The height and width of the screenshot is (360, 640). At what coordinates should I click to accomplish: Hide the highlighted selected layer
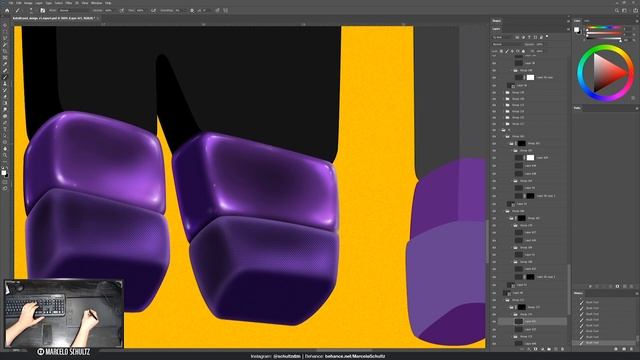click(494, 322)
